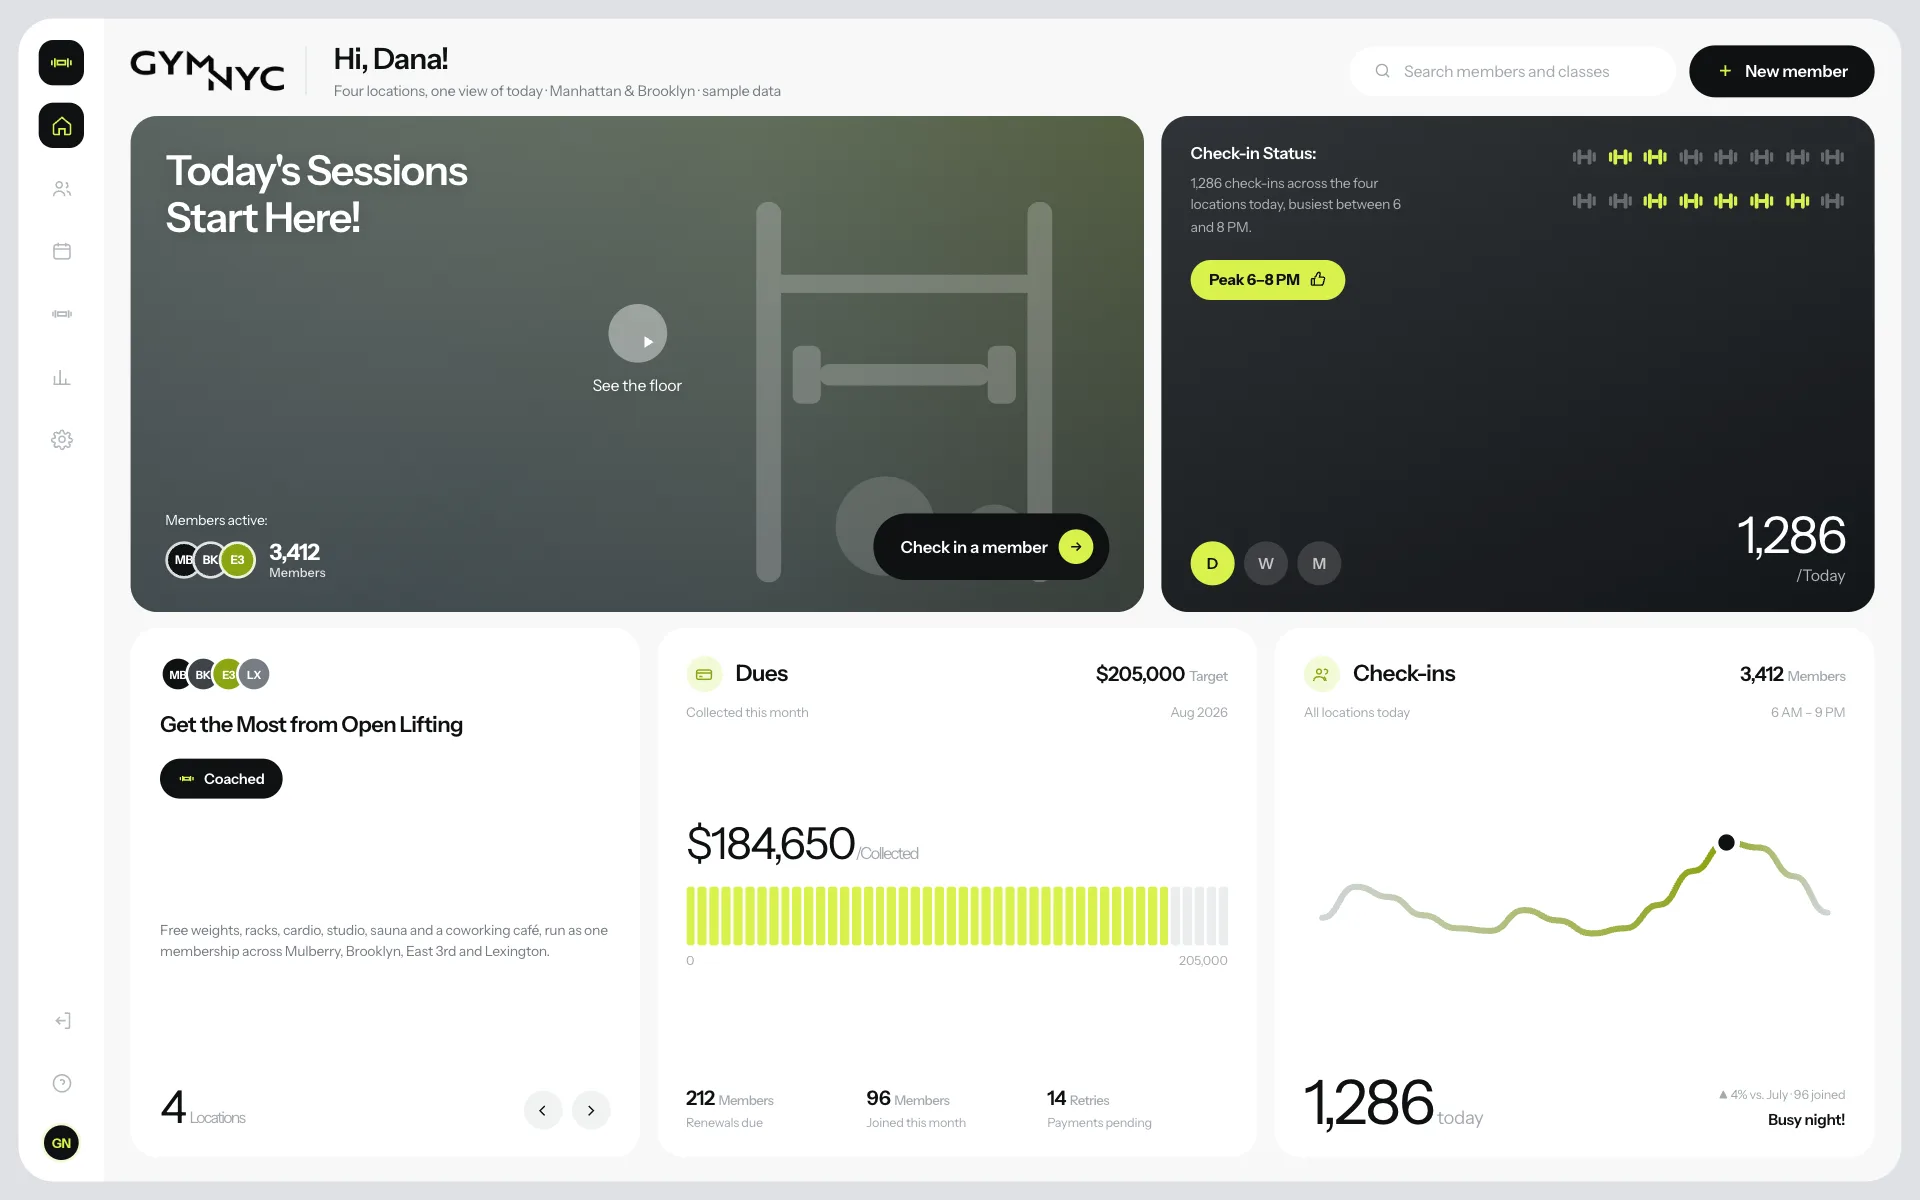
Task: Play the See the floor video
Action: coord(638,334)
